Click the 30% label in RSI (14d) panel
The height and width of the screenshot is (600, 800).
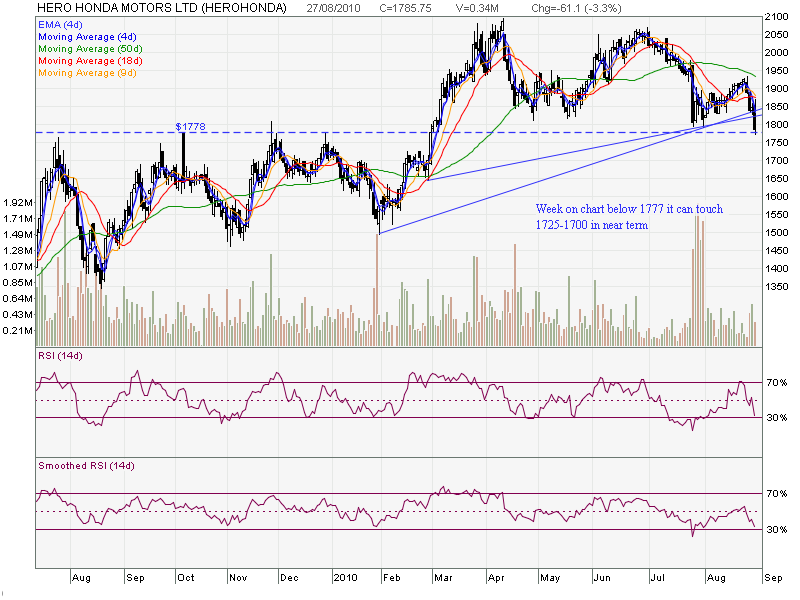pos(777,418)
